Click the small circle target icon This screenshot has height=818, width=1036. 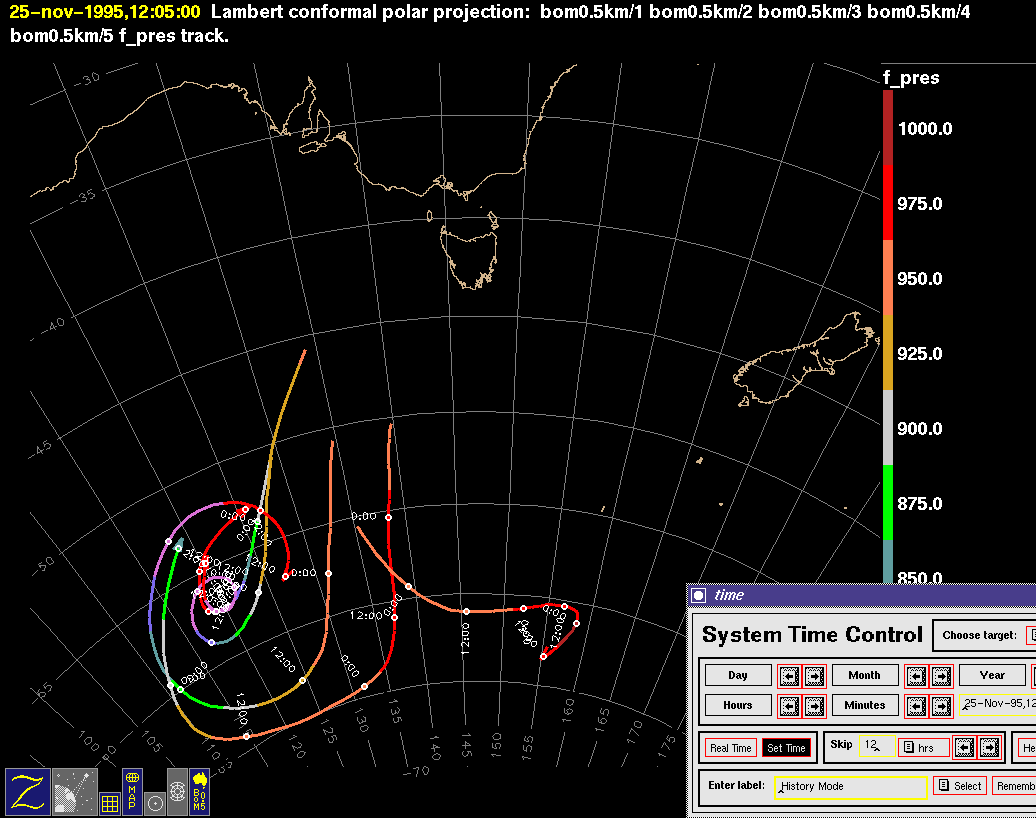tap(155, 802)
